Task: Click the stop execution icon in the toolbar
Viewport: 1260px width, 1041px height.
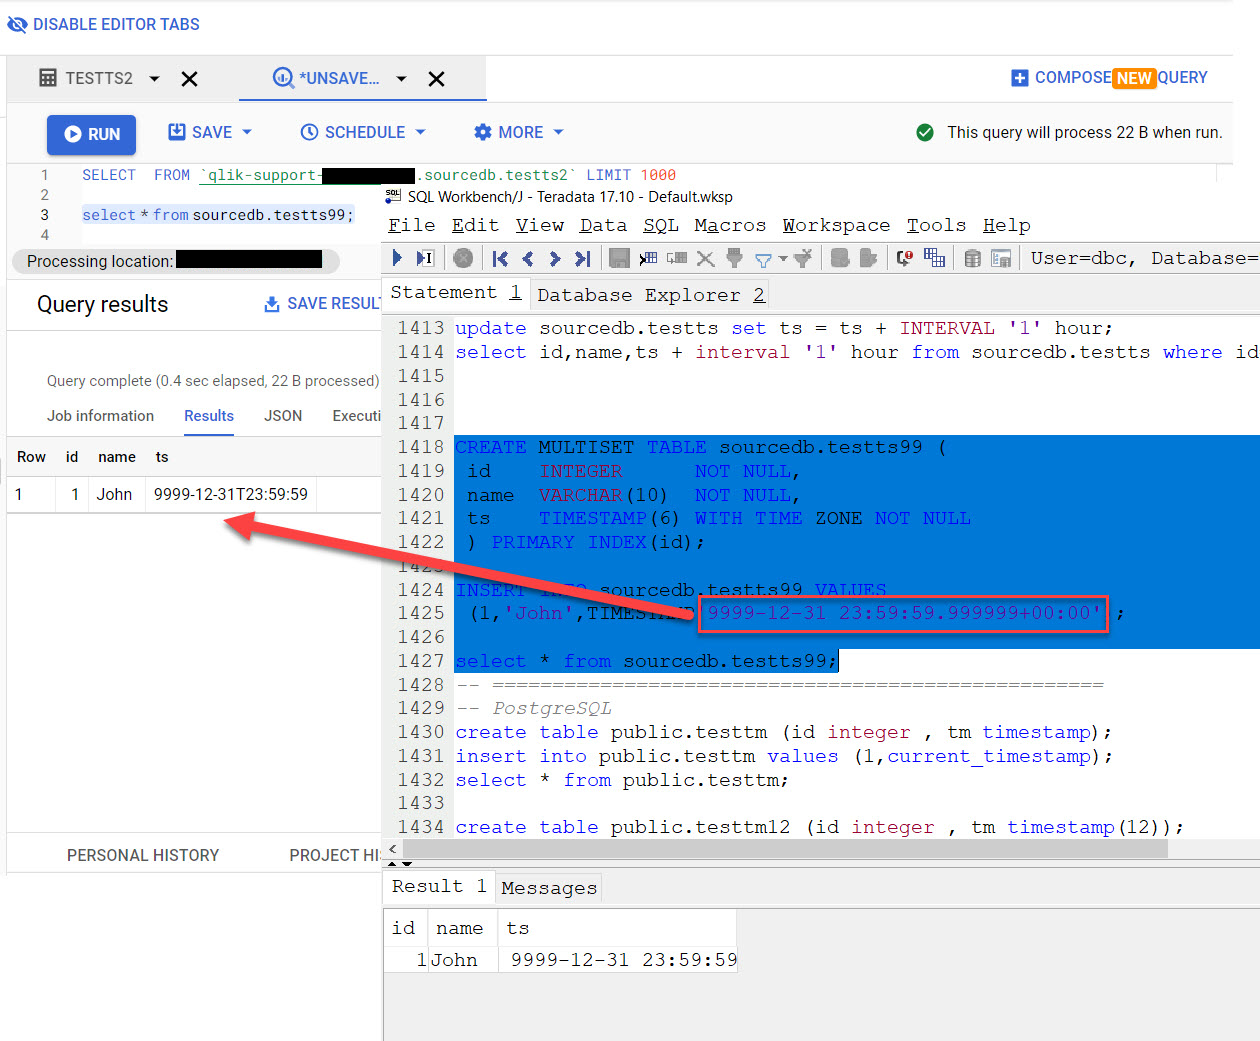Action: pyautogui.click(x=463, y=258)
